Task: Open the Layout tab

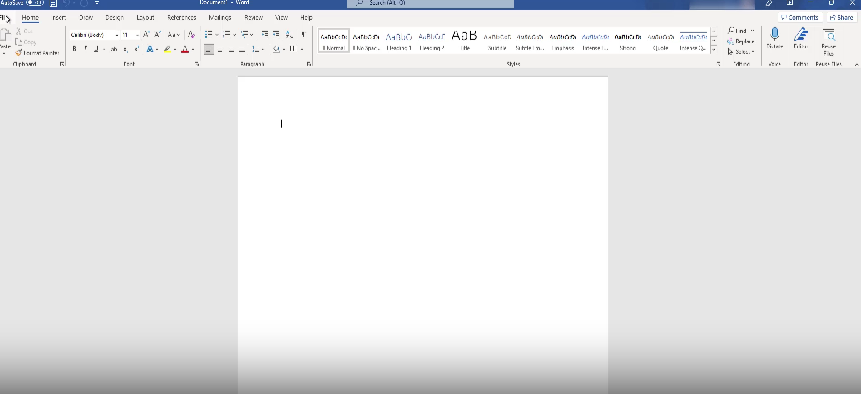Action: click(x=145, y=18)
